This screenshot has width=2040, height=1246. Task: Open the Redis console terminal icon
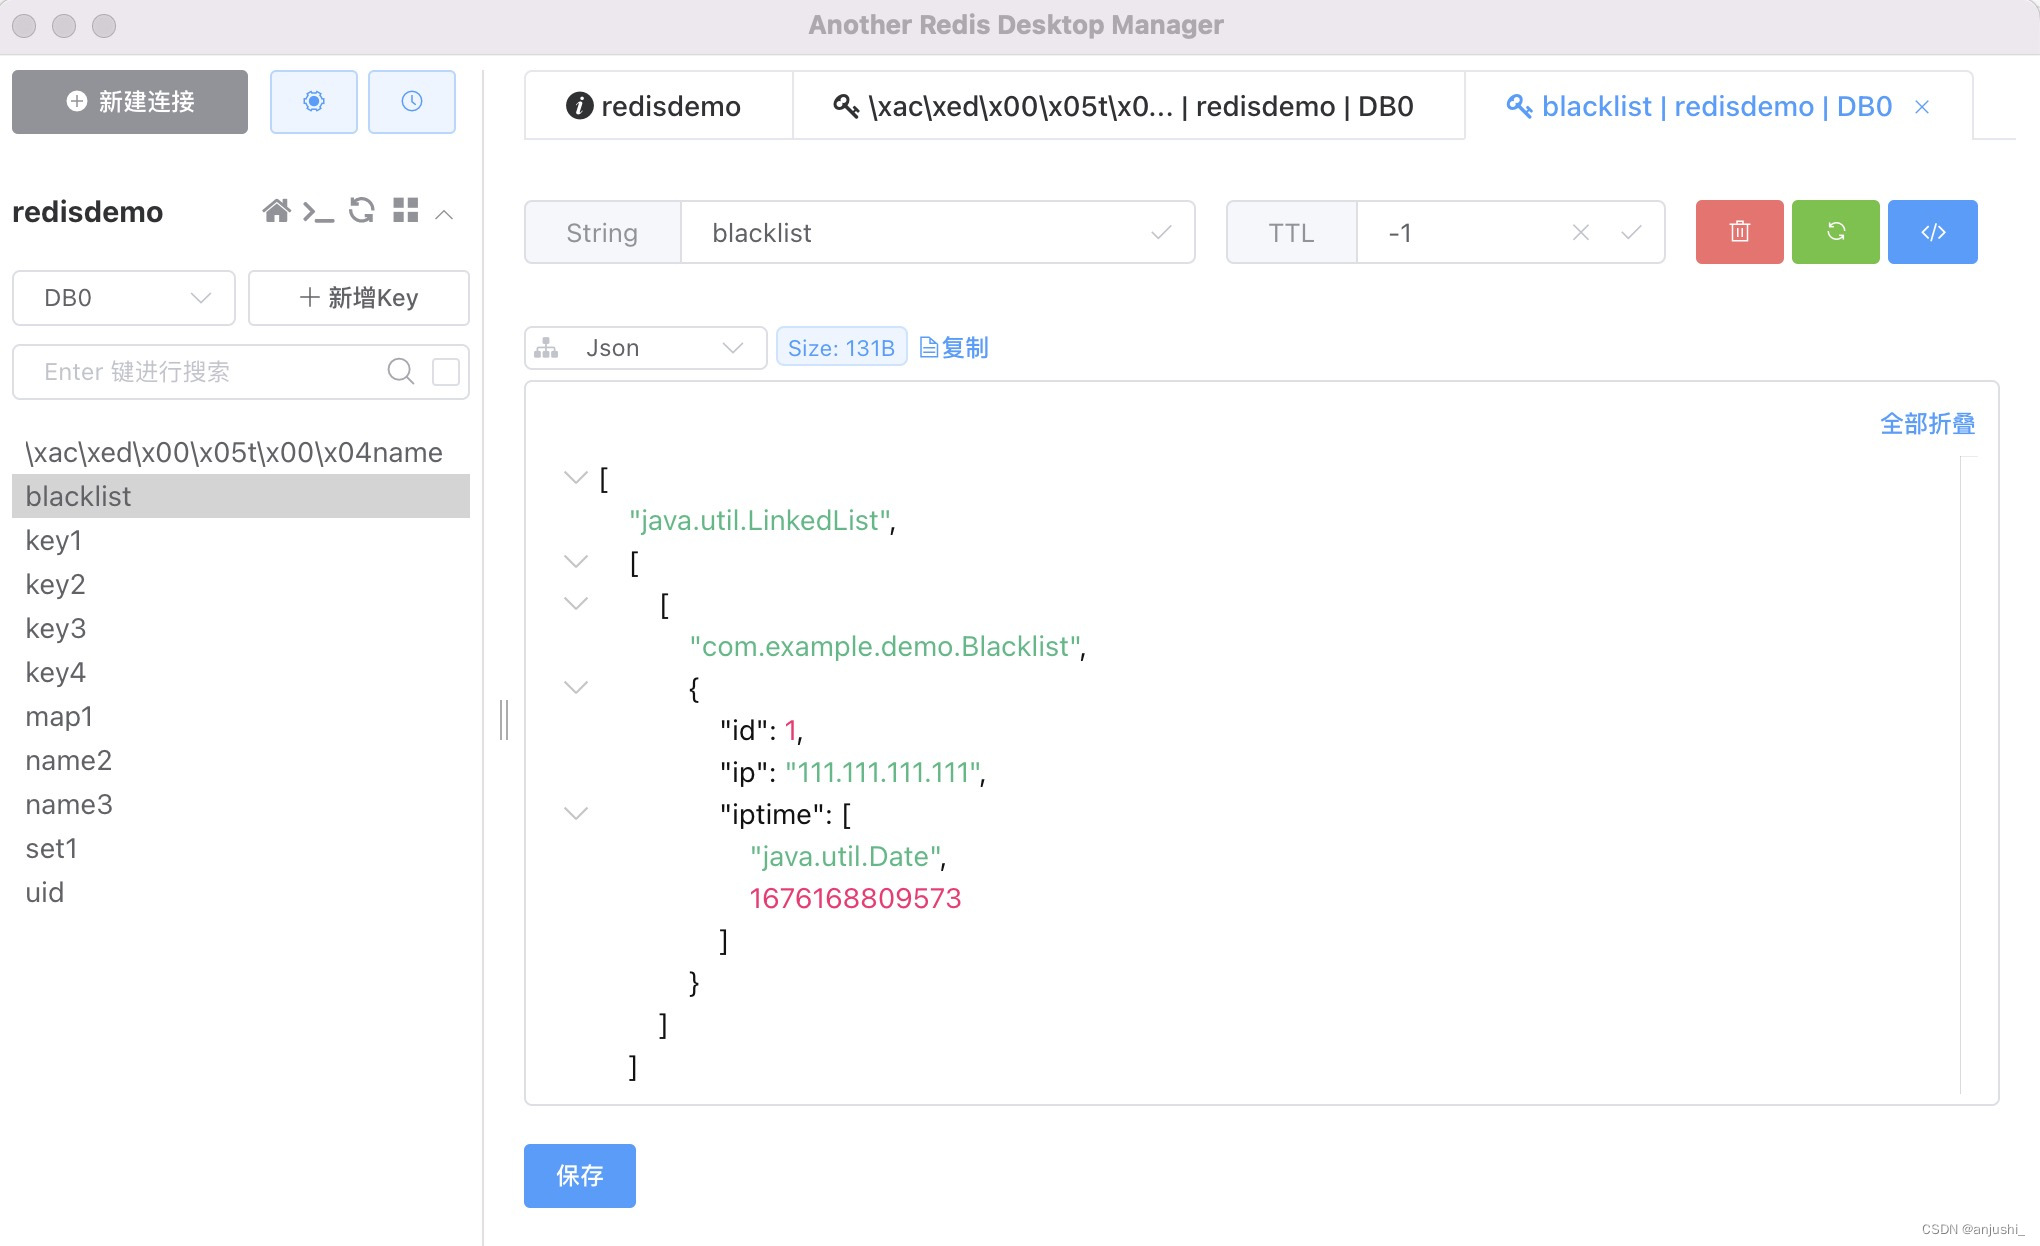click(x=318, y=212)
